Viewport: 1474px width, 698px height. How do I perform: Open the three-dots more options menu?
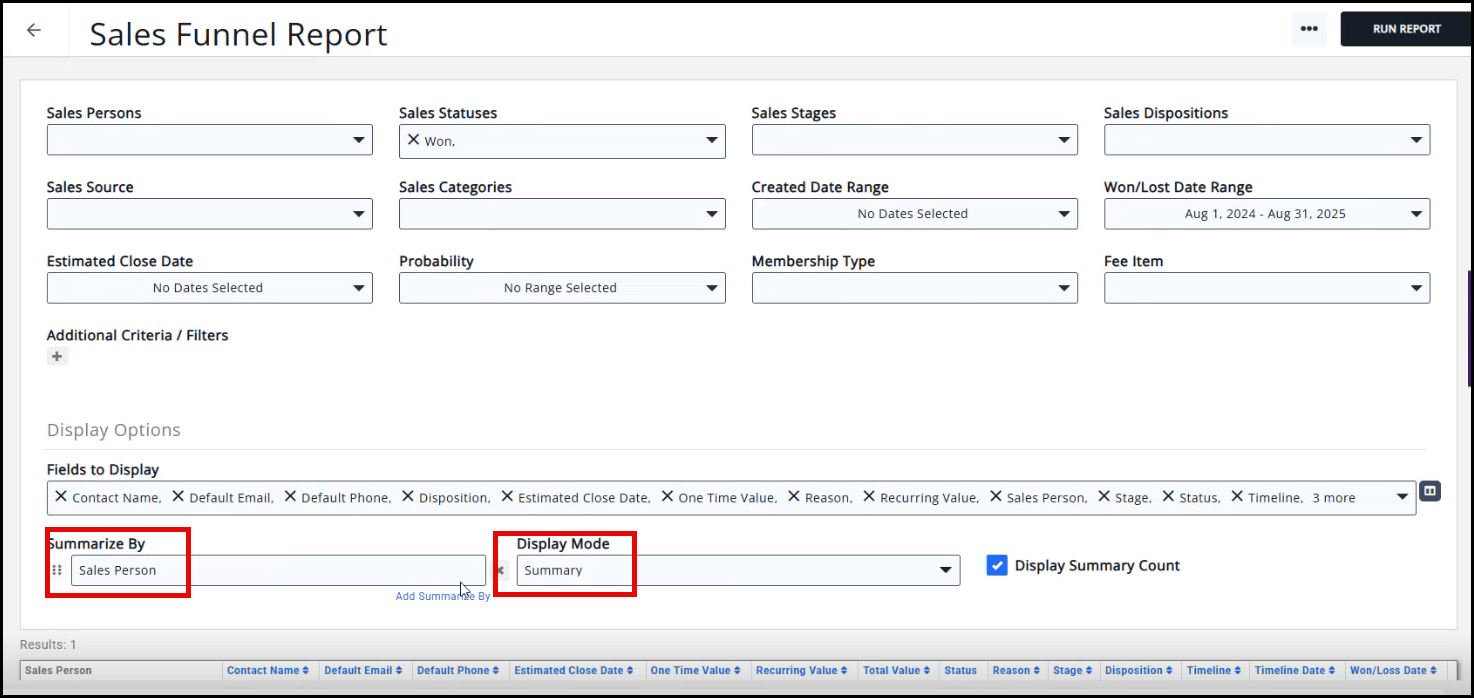(1309, 29)
